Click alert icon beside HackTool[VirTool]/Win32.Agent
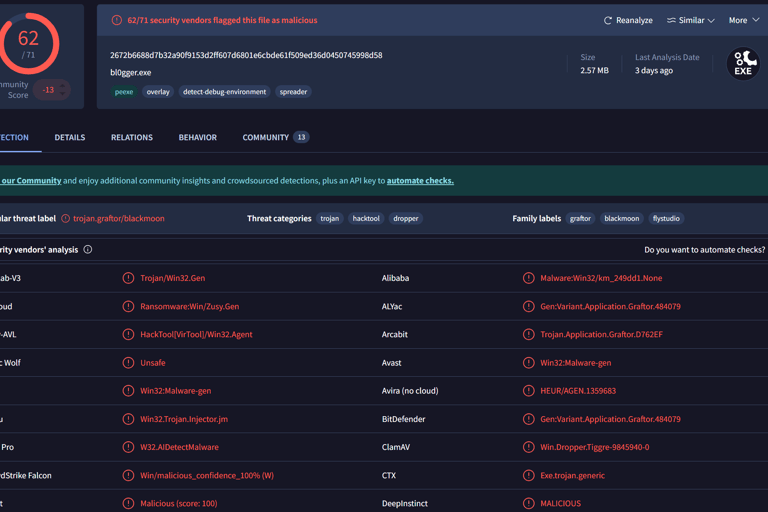 point(128,335)
